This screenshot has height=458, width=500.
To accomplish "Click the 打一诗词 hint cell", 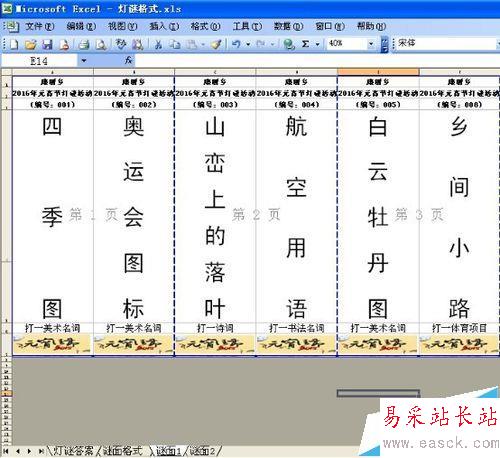I will [215, 328].
